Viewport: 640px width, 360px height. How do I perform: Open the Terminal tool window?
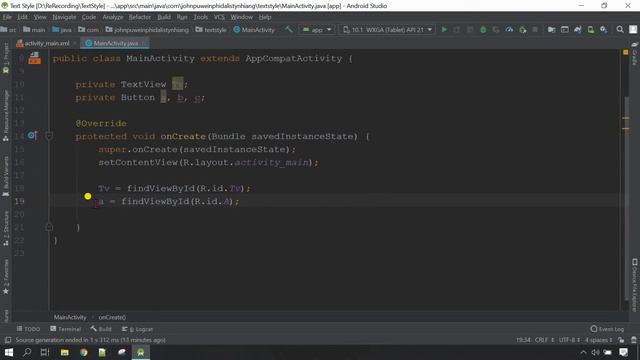click(x=66, y=329)
